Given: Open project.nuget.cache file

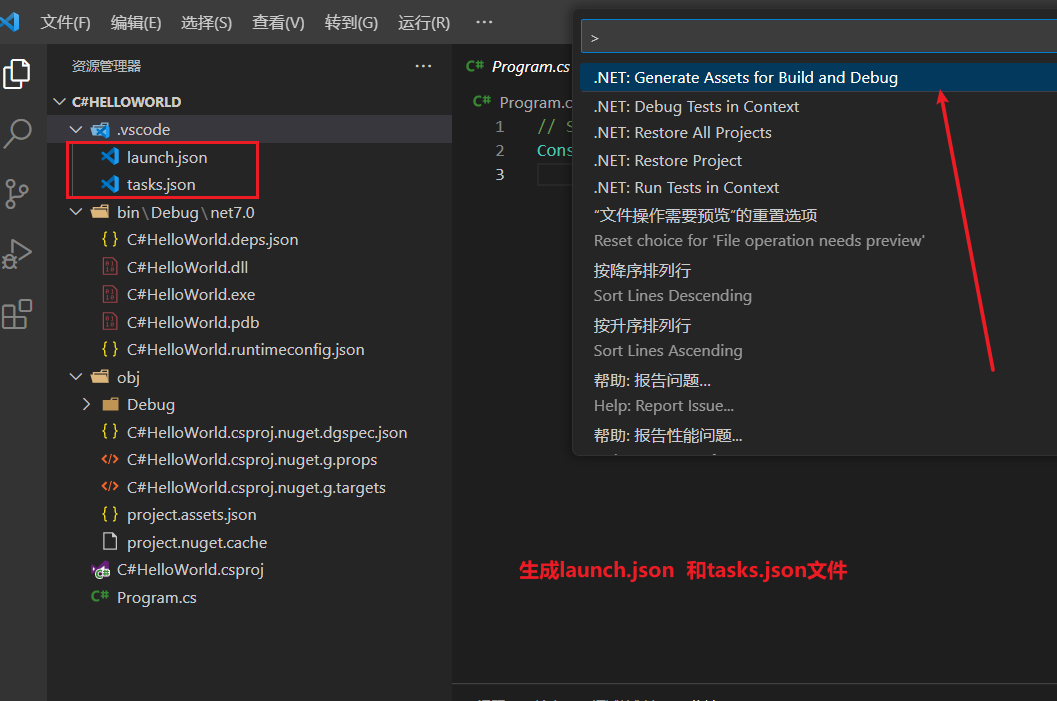Looking at the screenshot, I should [x=197, y=542].
